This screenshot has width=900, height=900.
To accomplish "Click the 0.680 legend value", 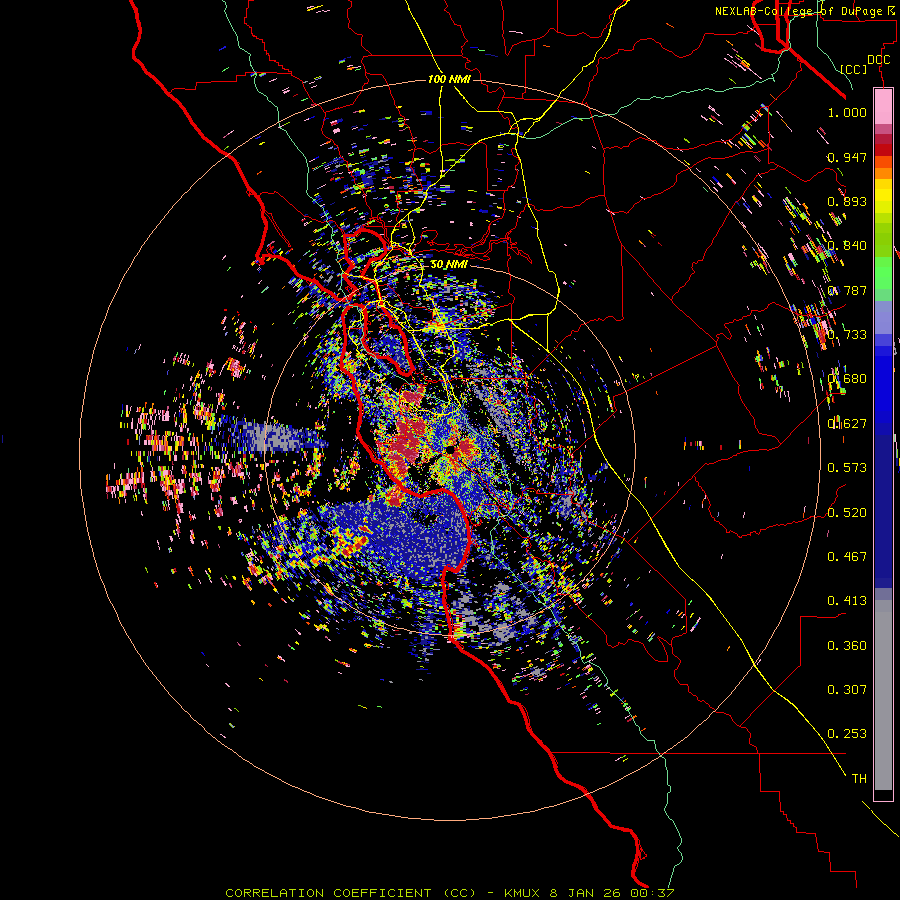I will pyautogui.click(x=847, y=379).
